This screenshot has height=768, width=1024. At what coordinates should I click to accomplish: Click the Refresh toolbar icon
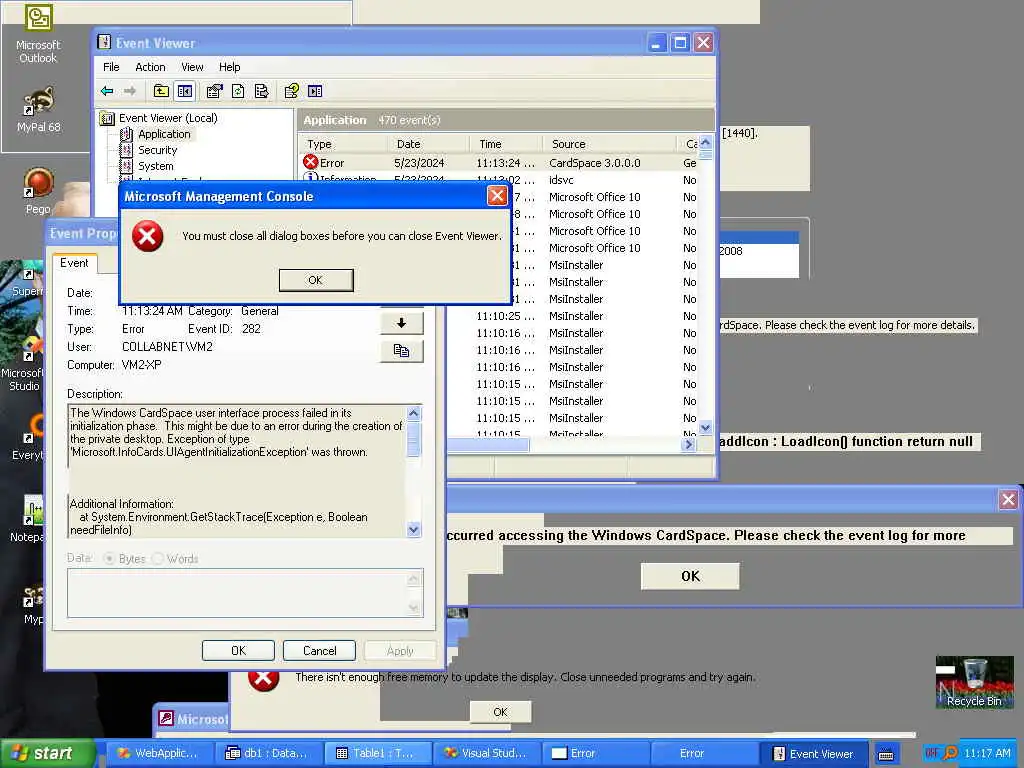click(x=238, y=91)
